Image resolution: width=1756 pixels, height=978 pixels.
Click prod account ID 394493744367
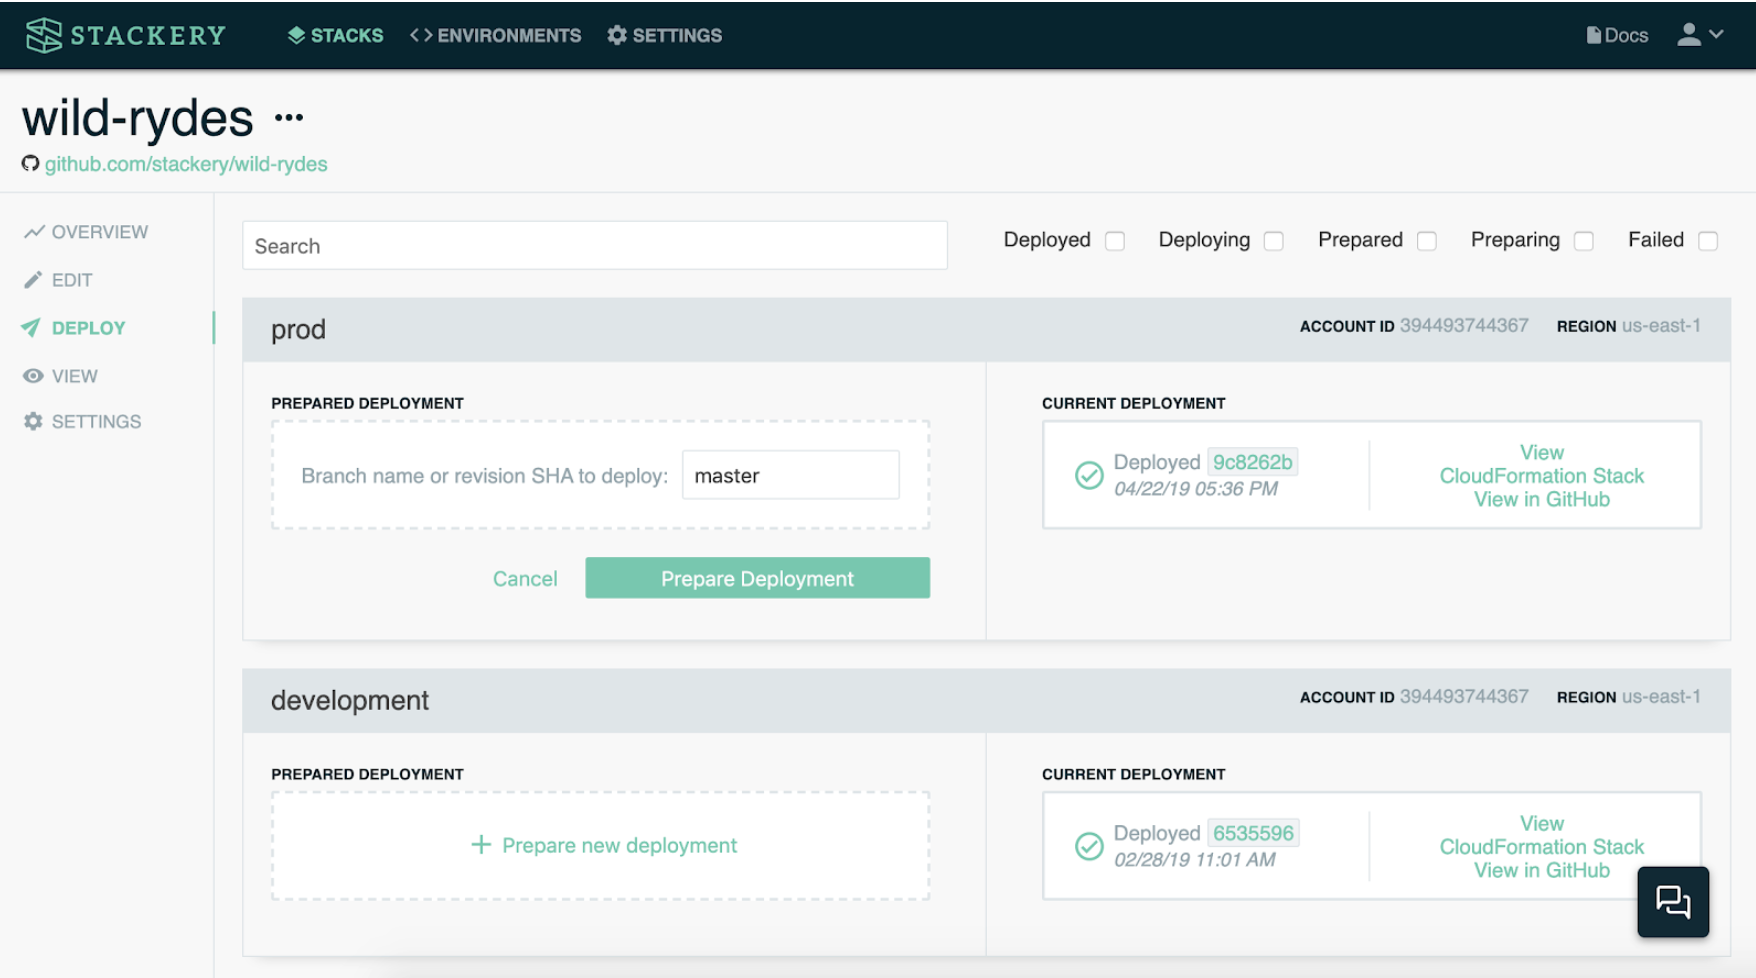click(1464, 326)
